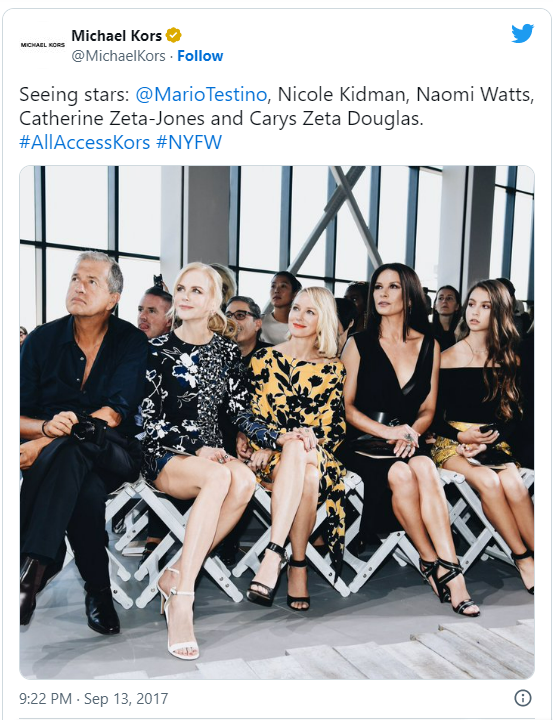
Task: Click the @MichaelKors handle
Action: [x=118, y=56]
